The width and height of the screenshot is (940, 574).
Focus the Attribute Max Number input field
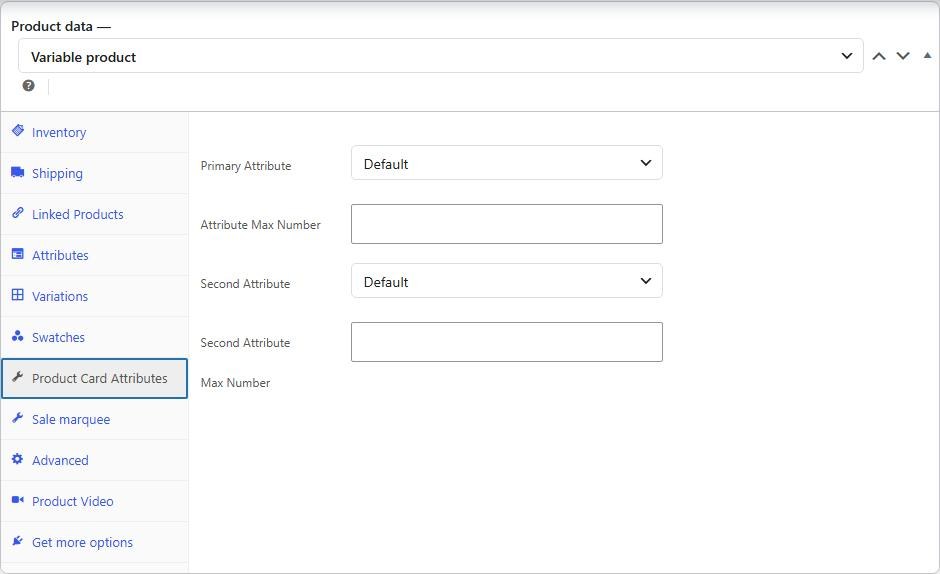click(x=507, y=224)
